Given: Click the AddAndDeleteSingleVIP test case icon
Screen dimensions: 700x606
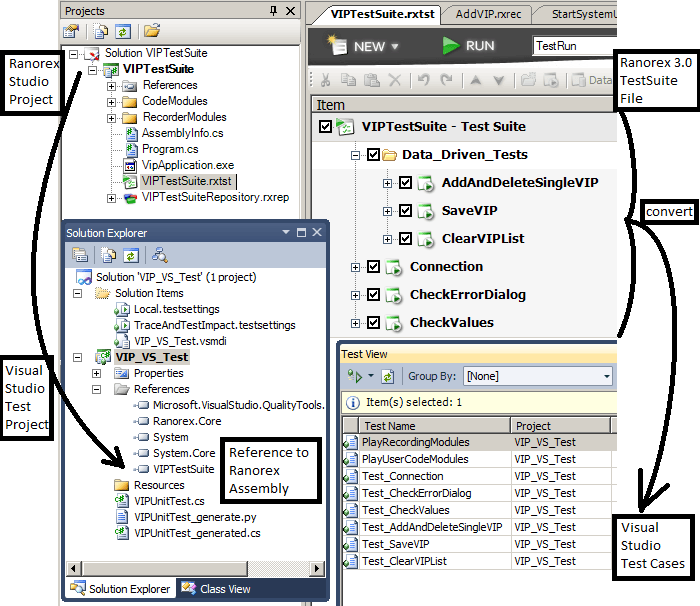Looking at the screenshot, I should [x=425, y=183].
